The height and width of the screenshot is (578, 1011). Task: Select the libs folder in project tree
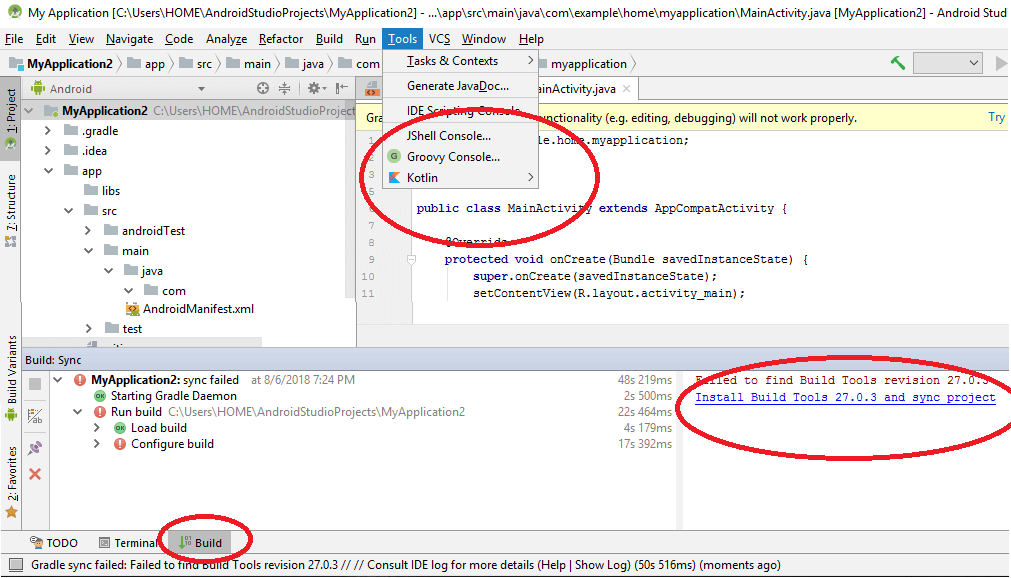click(x=102, y=191)
